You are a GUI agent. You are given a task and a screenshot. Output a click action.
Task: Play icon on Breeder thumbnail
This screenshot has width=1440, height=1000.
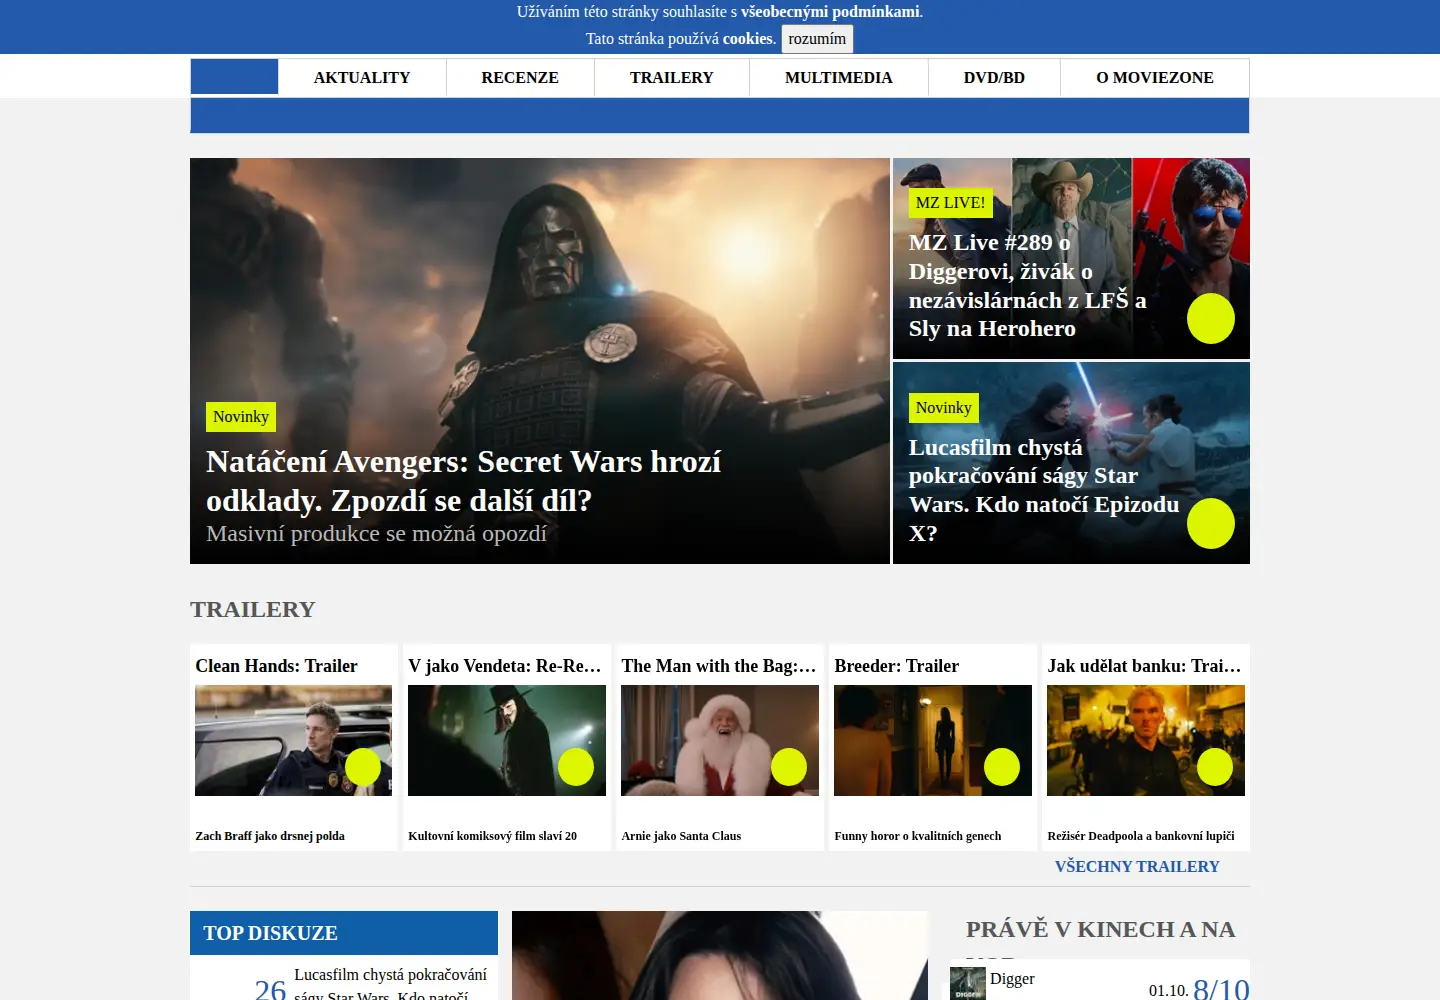point(1002,767)
